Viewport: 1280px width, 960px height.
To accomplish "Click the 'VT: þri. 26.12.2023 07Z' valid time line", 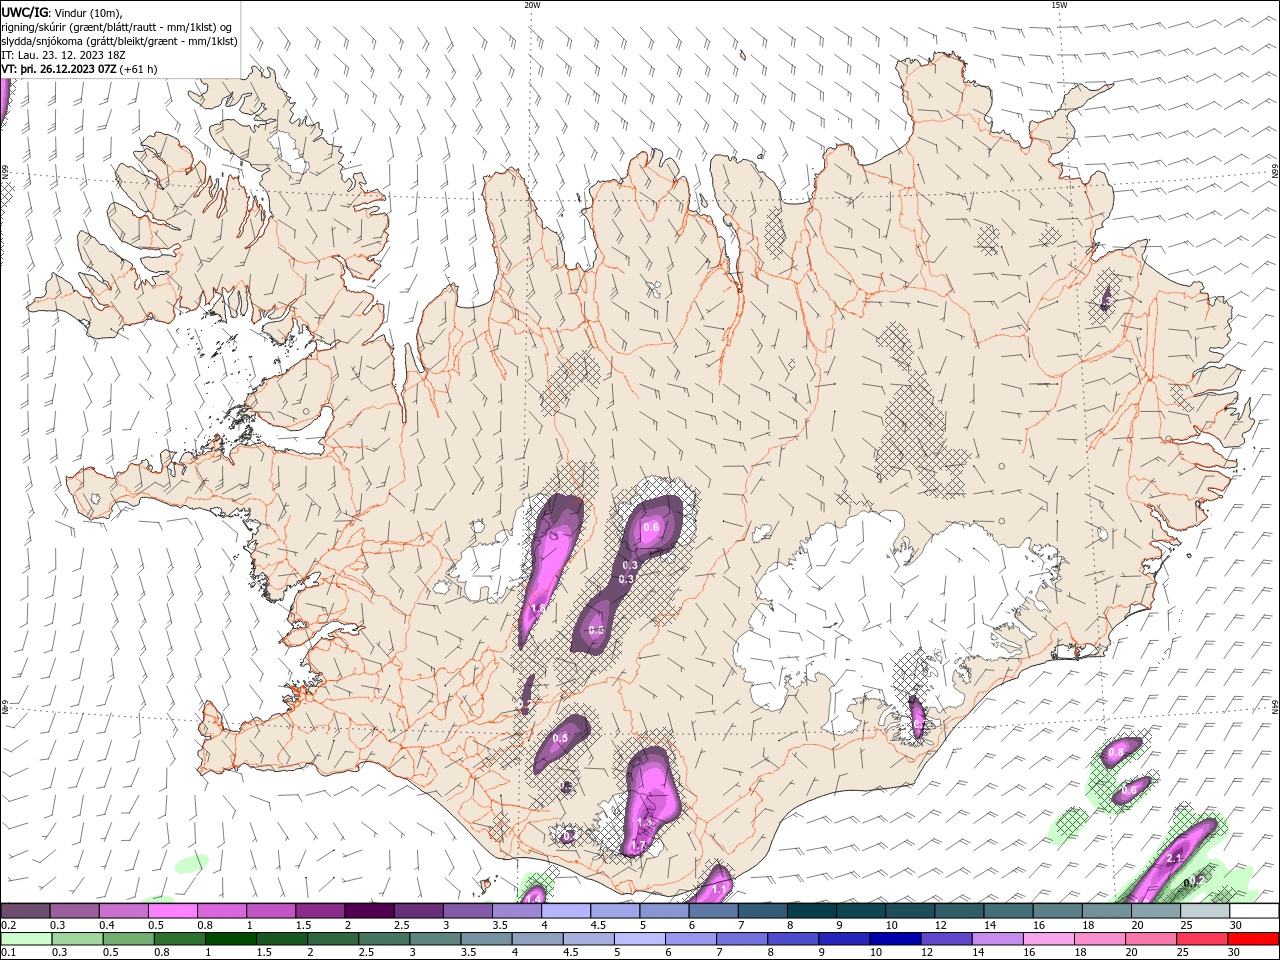I will click(x=59, y=69).
